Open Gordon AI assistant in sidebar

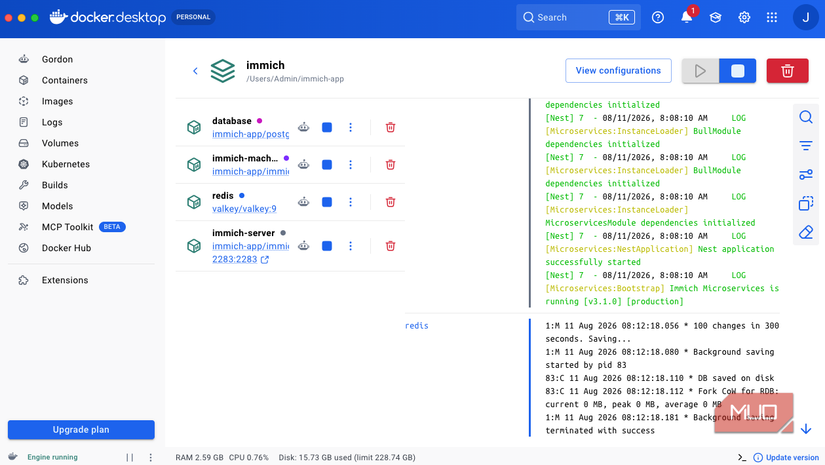tap(57, 59)
